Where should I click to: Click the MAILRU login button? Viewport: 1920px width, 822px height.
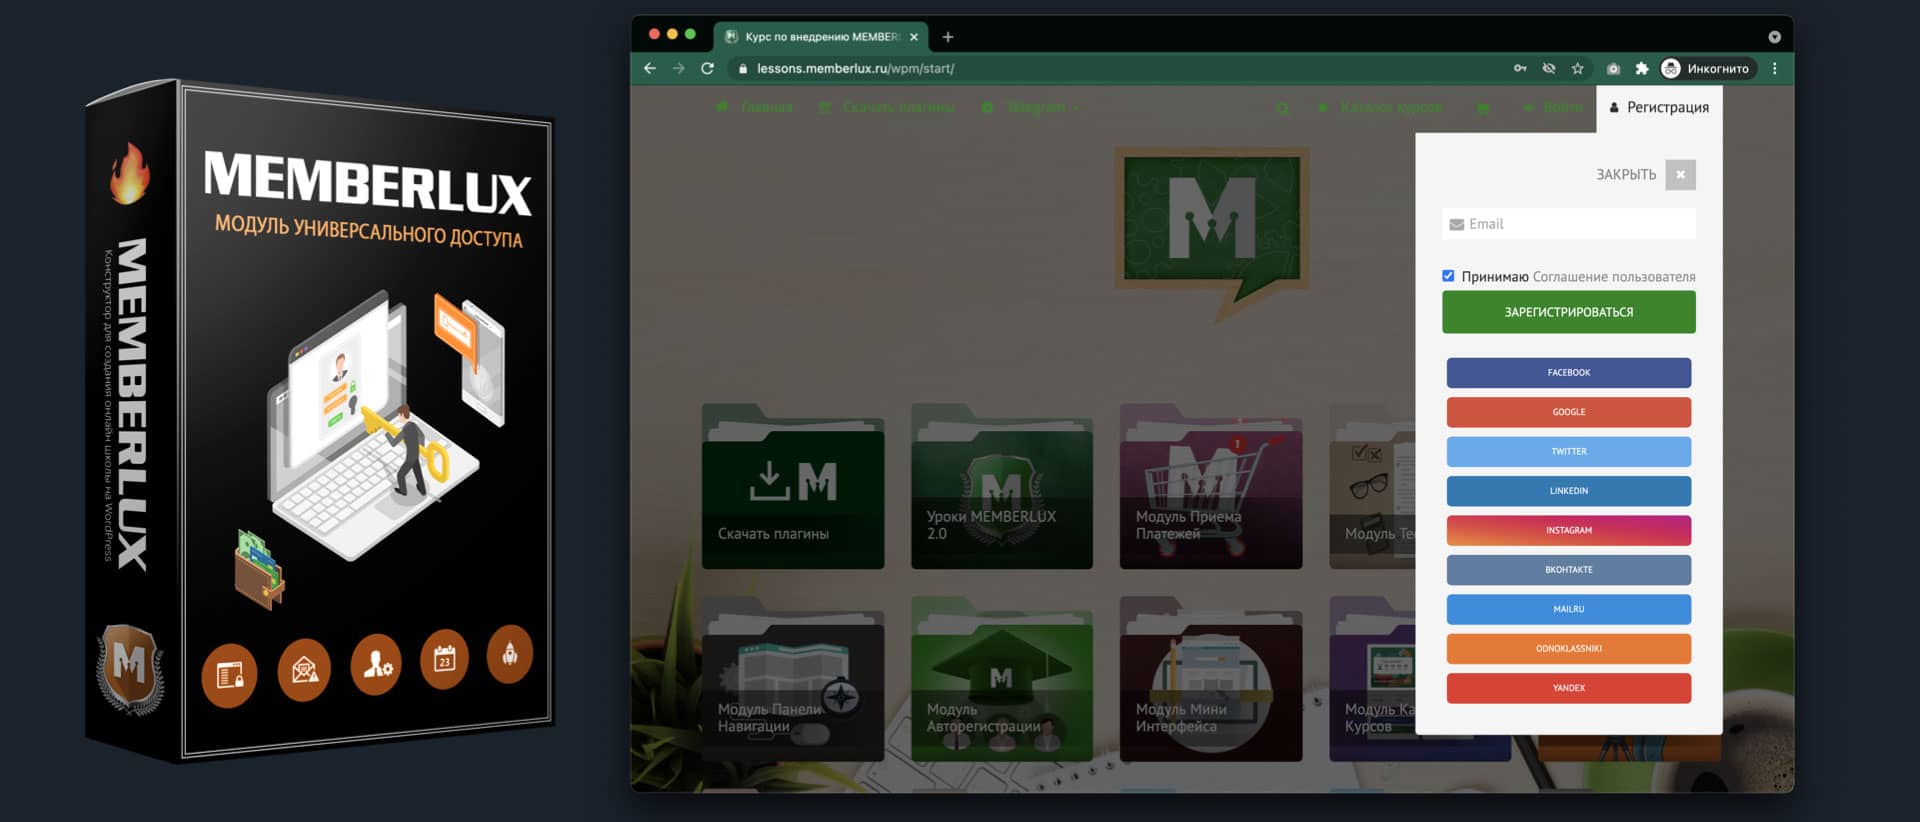tap(1569, 609)
